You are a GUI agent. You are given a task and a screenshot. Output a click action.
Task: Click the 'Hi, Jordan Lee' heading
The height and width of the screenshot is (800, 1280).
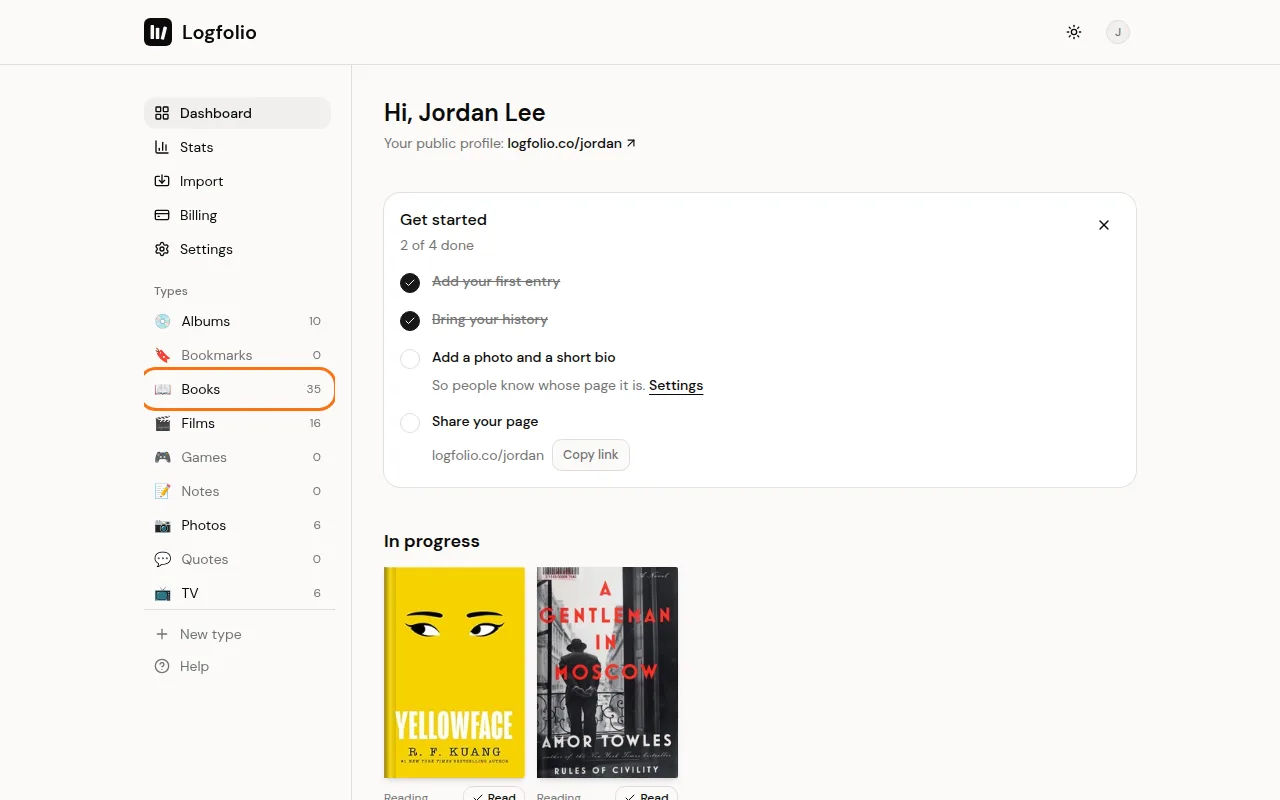pos(465,113)
